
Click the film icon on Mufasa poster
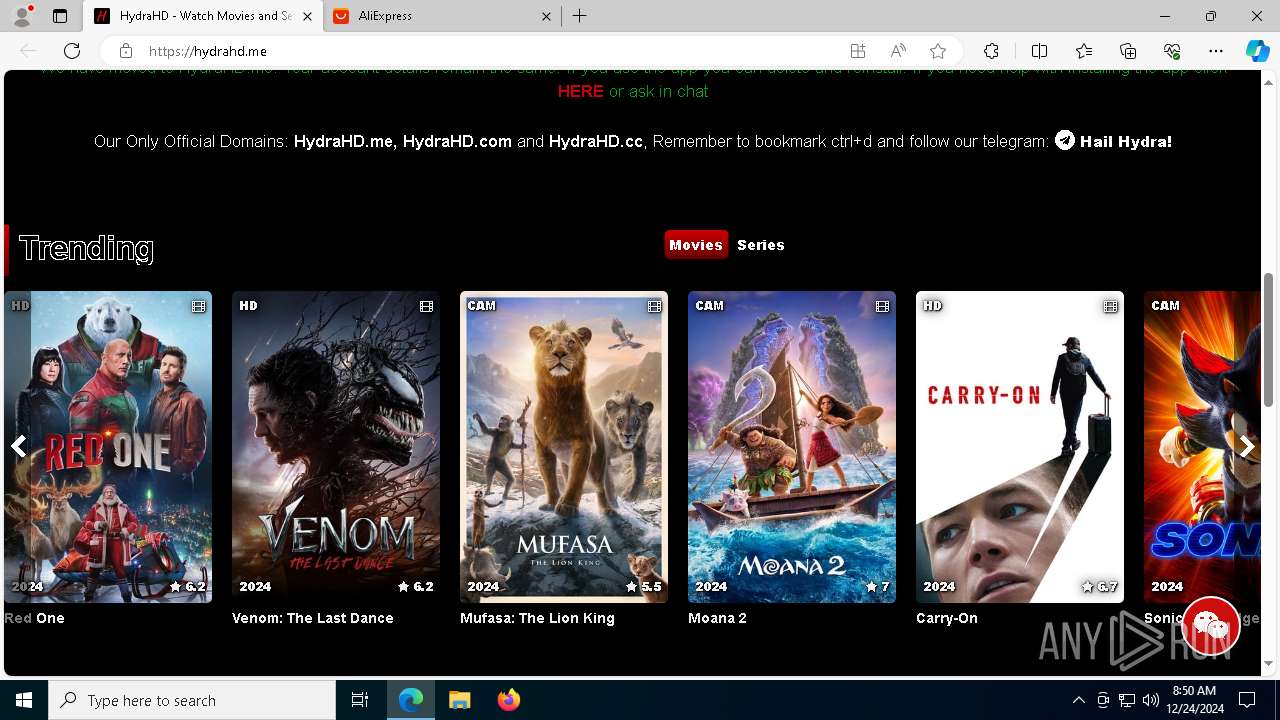pos(654,306)
